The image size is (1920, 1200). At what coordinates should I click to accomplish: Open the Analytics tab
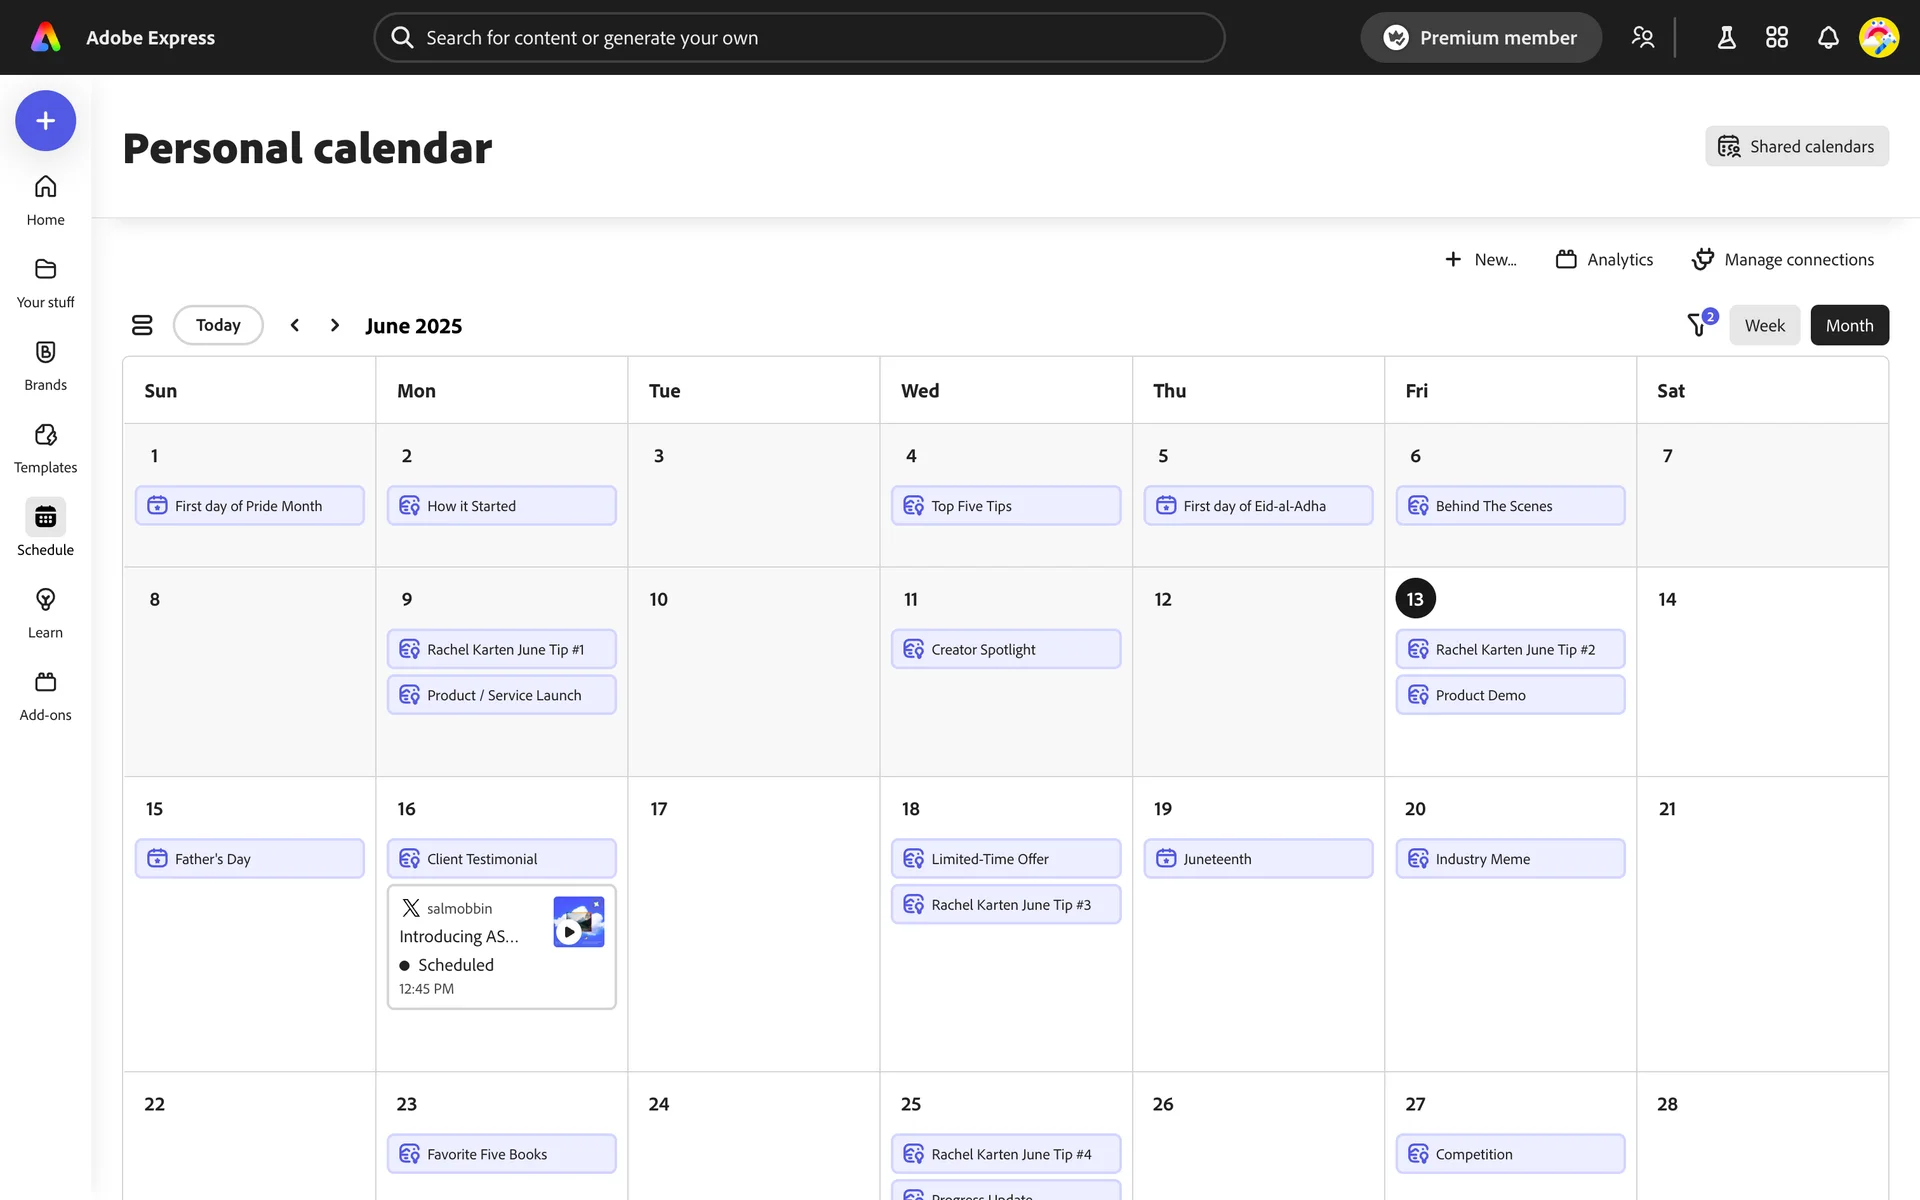pyautogui.click(x=1604, y=260)
